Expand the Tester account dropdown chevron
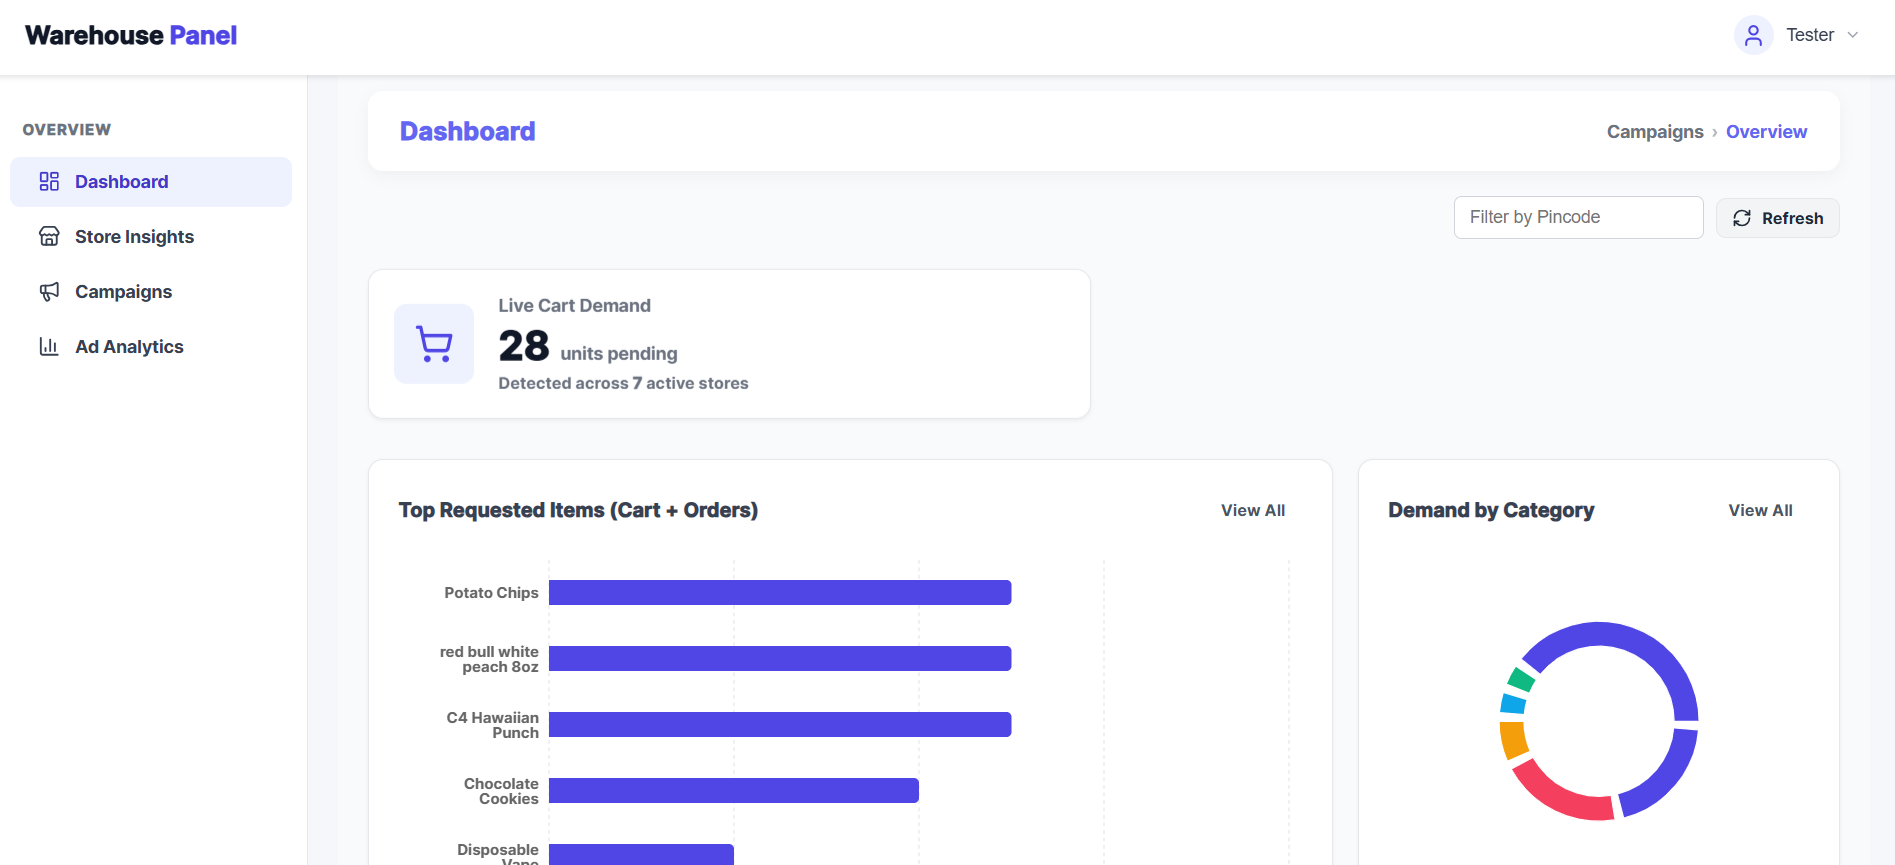The height and width of the screenshot is (865, 1895). [1853, 36]
